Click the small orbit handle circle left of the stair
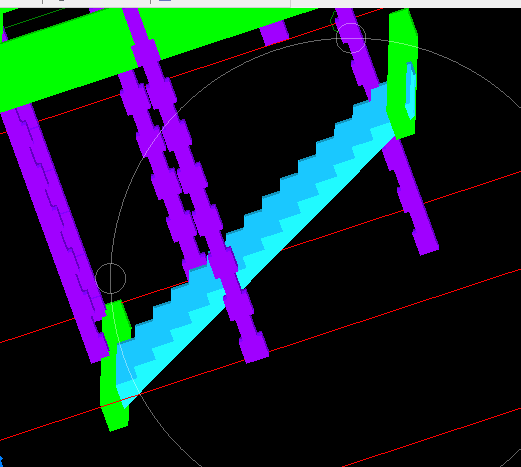 pyautogui.click(x=111, y=278)
